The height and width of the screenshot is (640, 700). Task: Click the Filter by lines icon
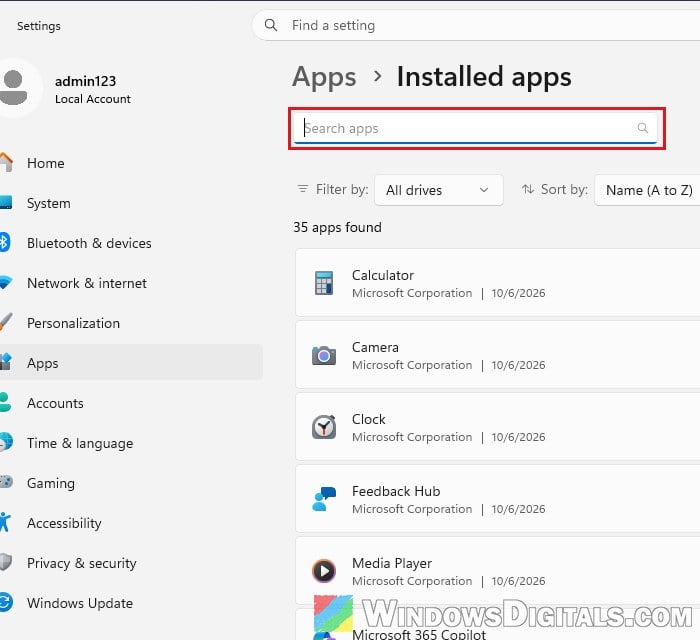pos(303,189)
